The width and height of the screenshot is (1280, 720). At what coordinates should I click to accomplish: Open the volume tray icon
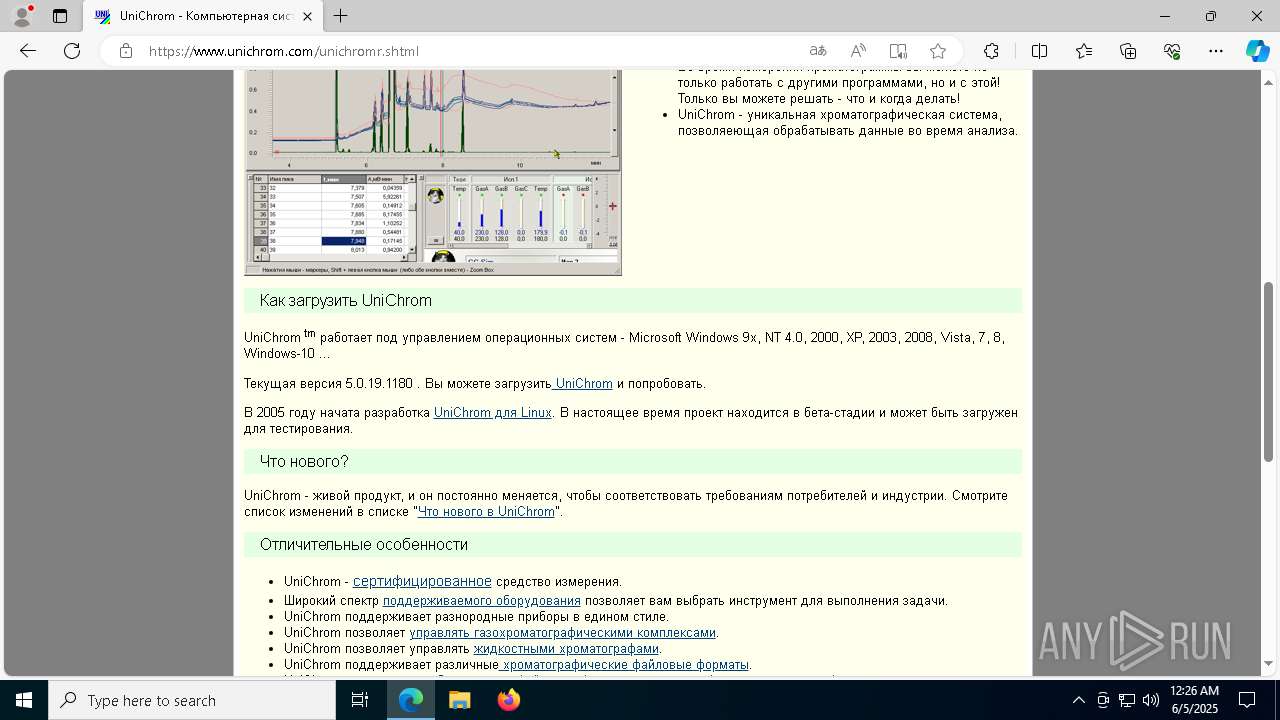[x=1151, y=700]
